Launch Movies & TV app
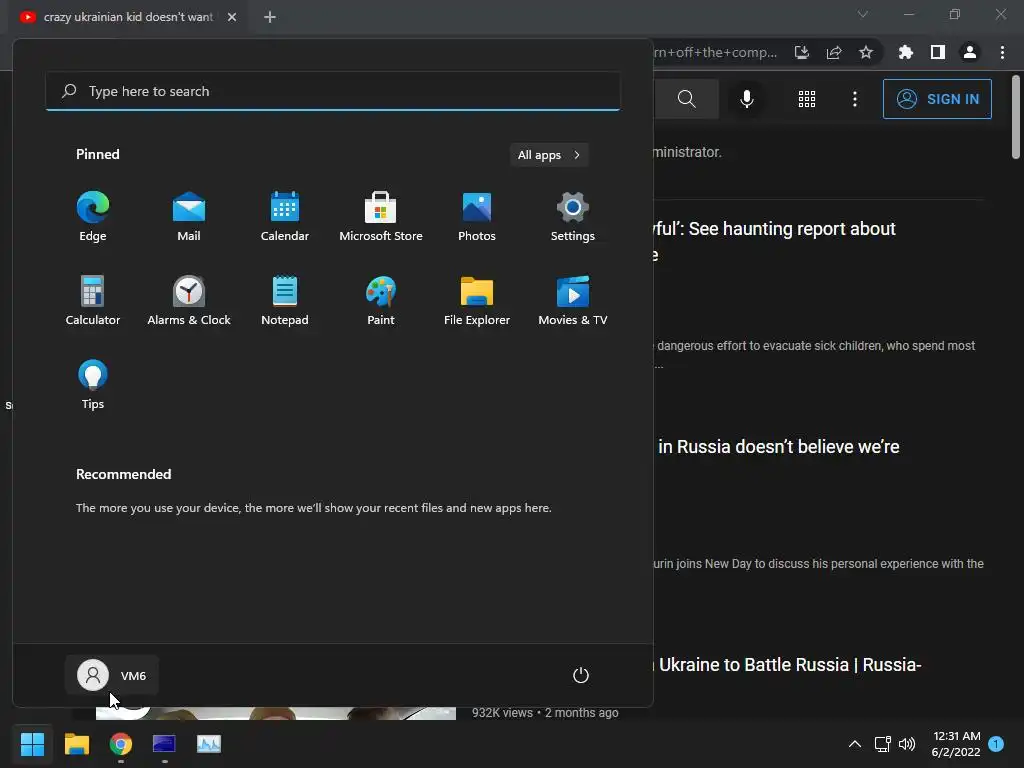Image resolution: width=1024 pixels, height=768 pixels. tap(573, 301)
